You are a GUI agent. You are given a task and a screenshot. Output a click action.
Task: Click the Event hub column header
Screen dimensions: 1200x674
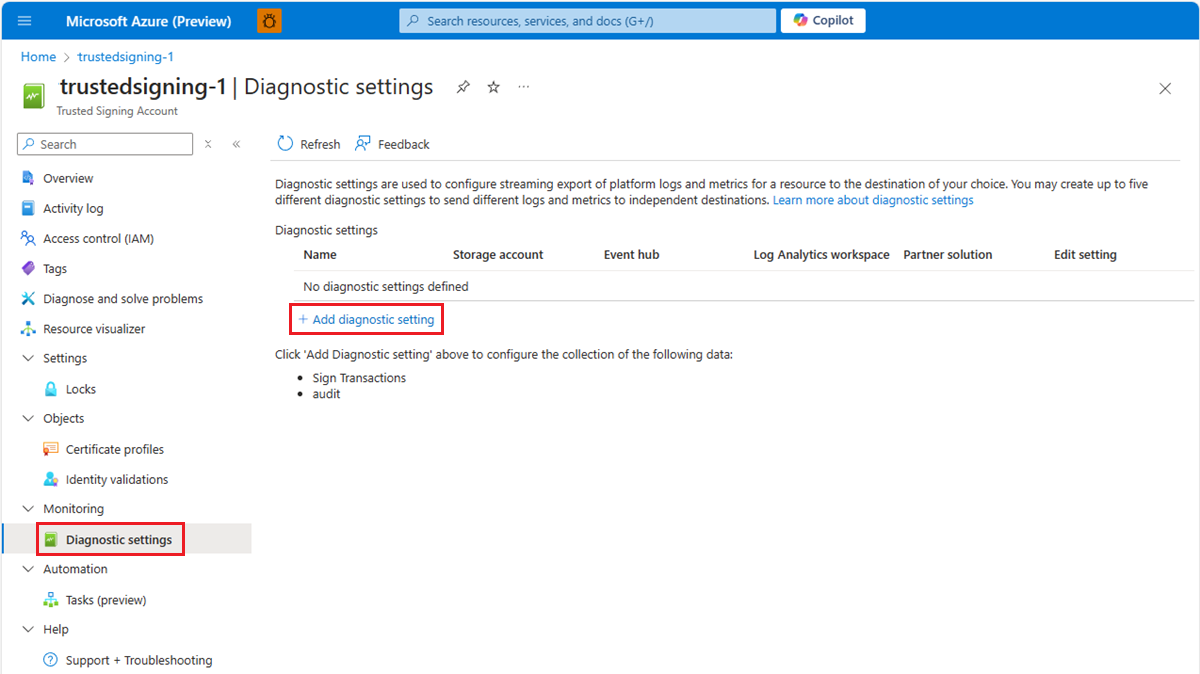(631, 254)
